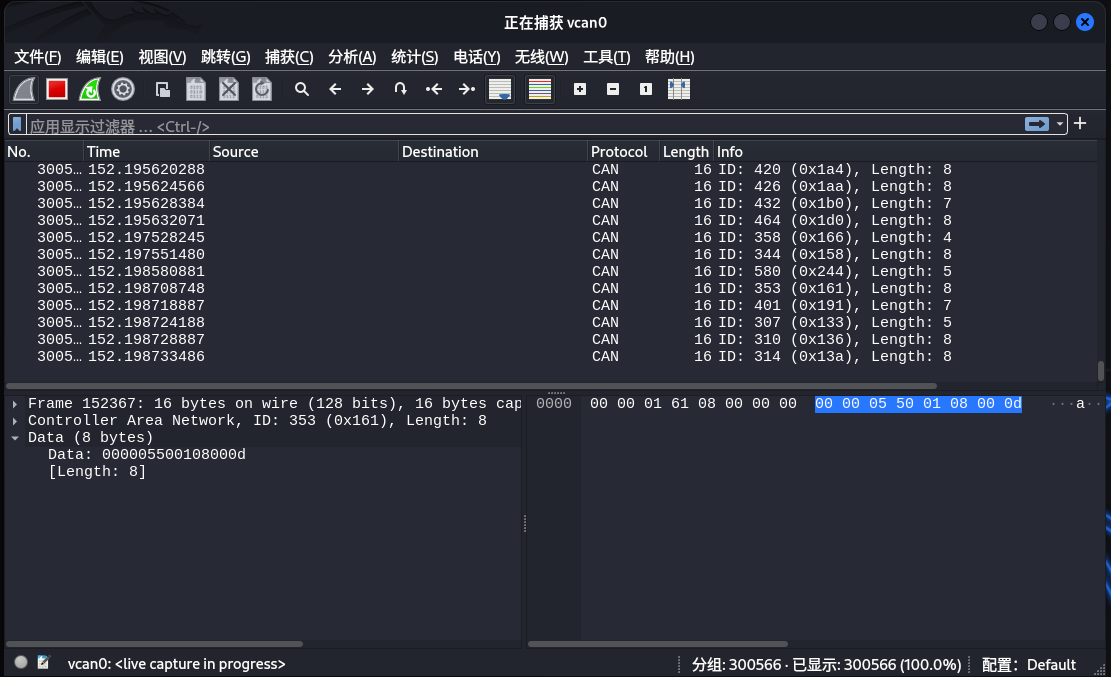This screenshot has width=1111, height=677.
Task: Toggle auto-scroll during live capture
Action: (x=500, y=89)
